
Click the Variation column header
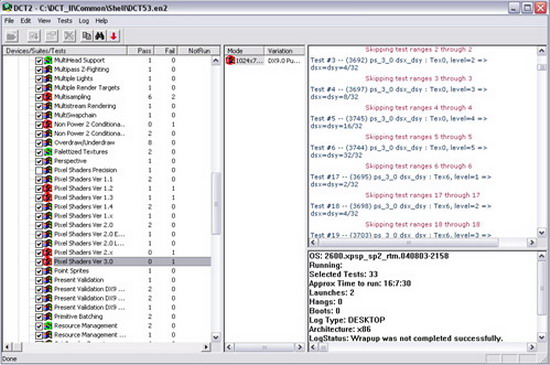click(x=284, y=51)
